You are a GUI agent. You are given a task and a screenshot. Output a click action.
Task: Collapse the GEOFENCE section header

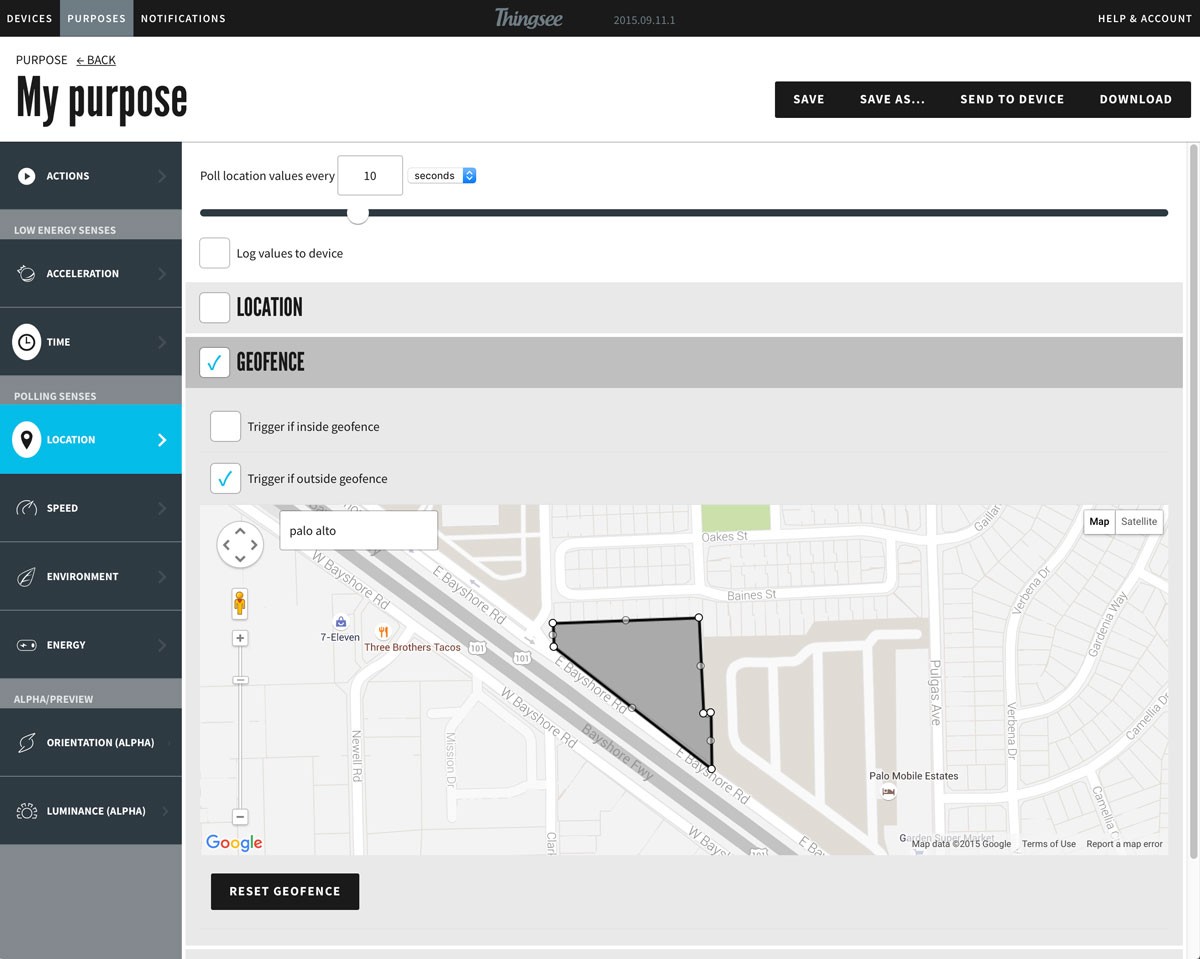(x=684, y=362)
